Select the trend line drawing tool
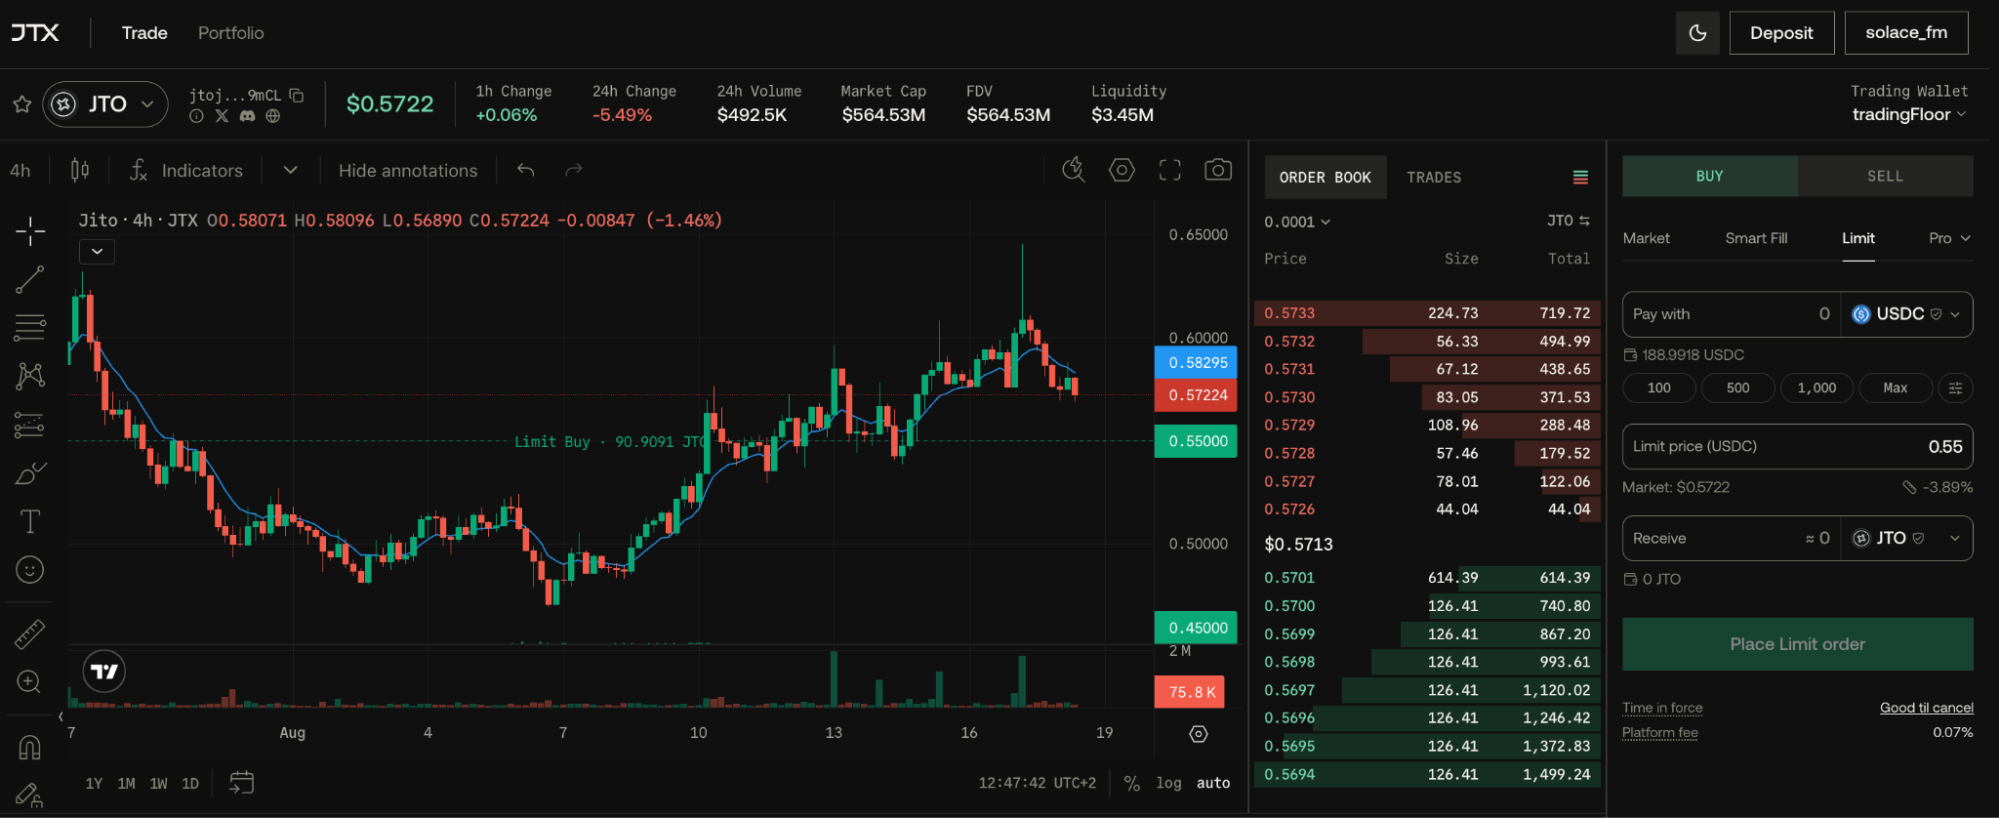Image resolution: width=1999 pixels, height=818 pixels. coord(30,280)
